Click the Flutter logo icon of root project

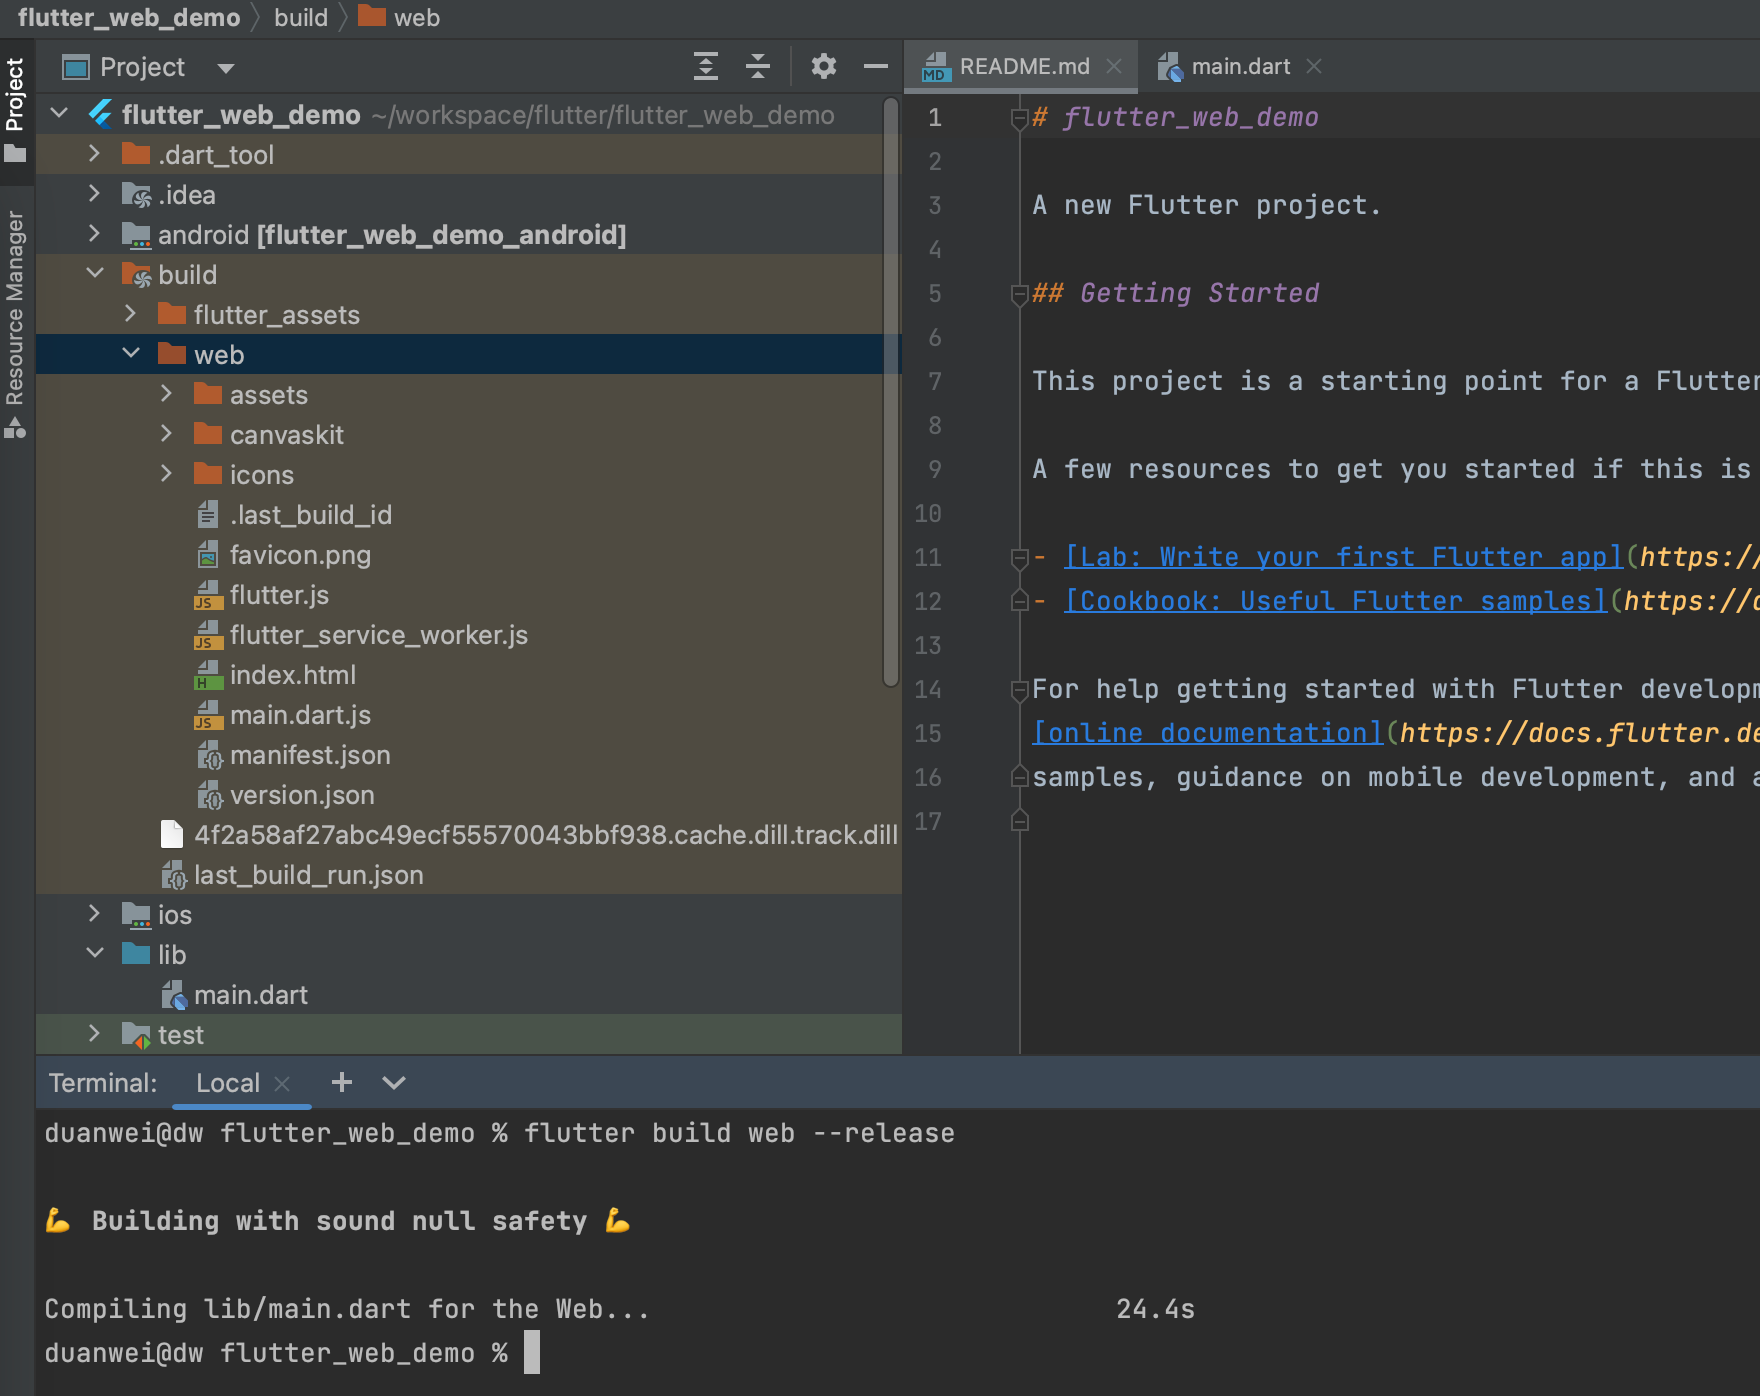[x=100, y=114]
